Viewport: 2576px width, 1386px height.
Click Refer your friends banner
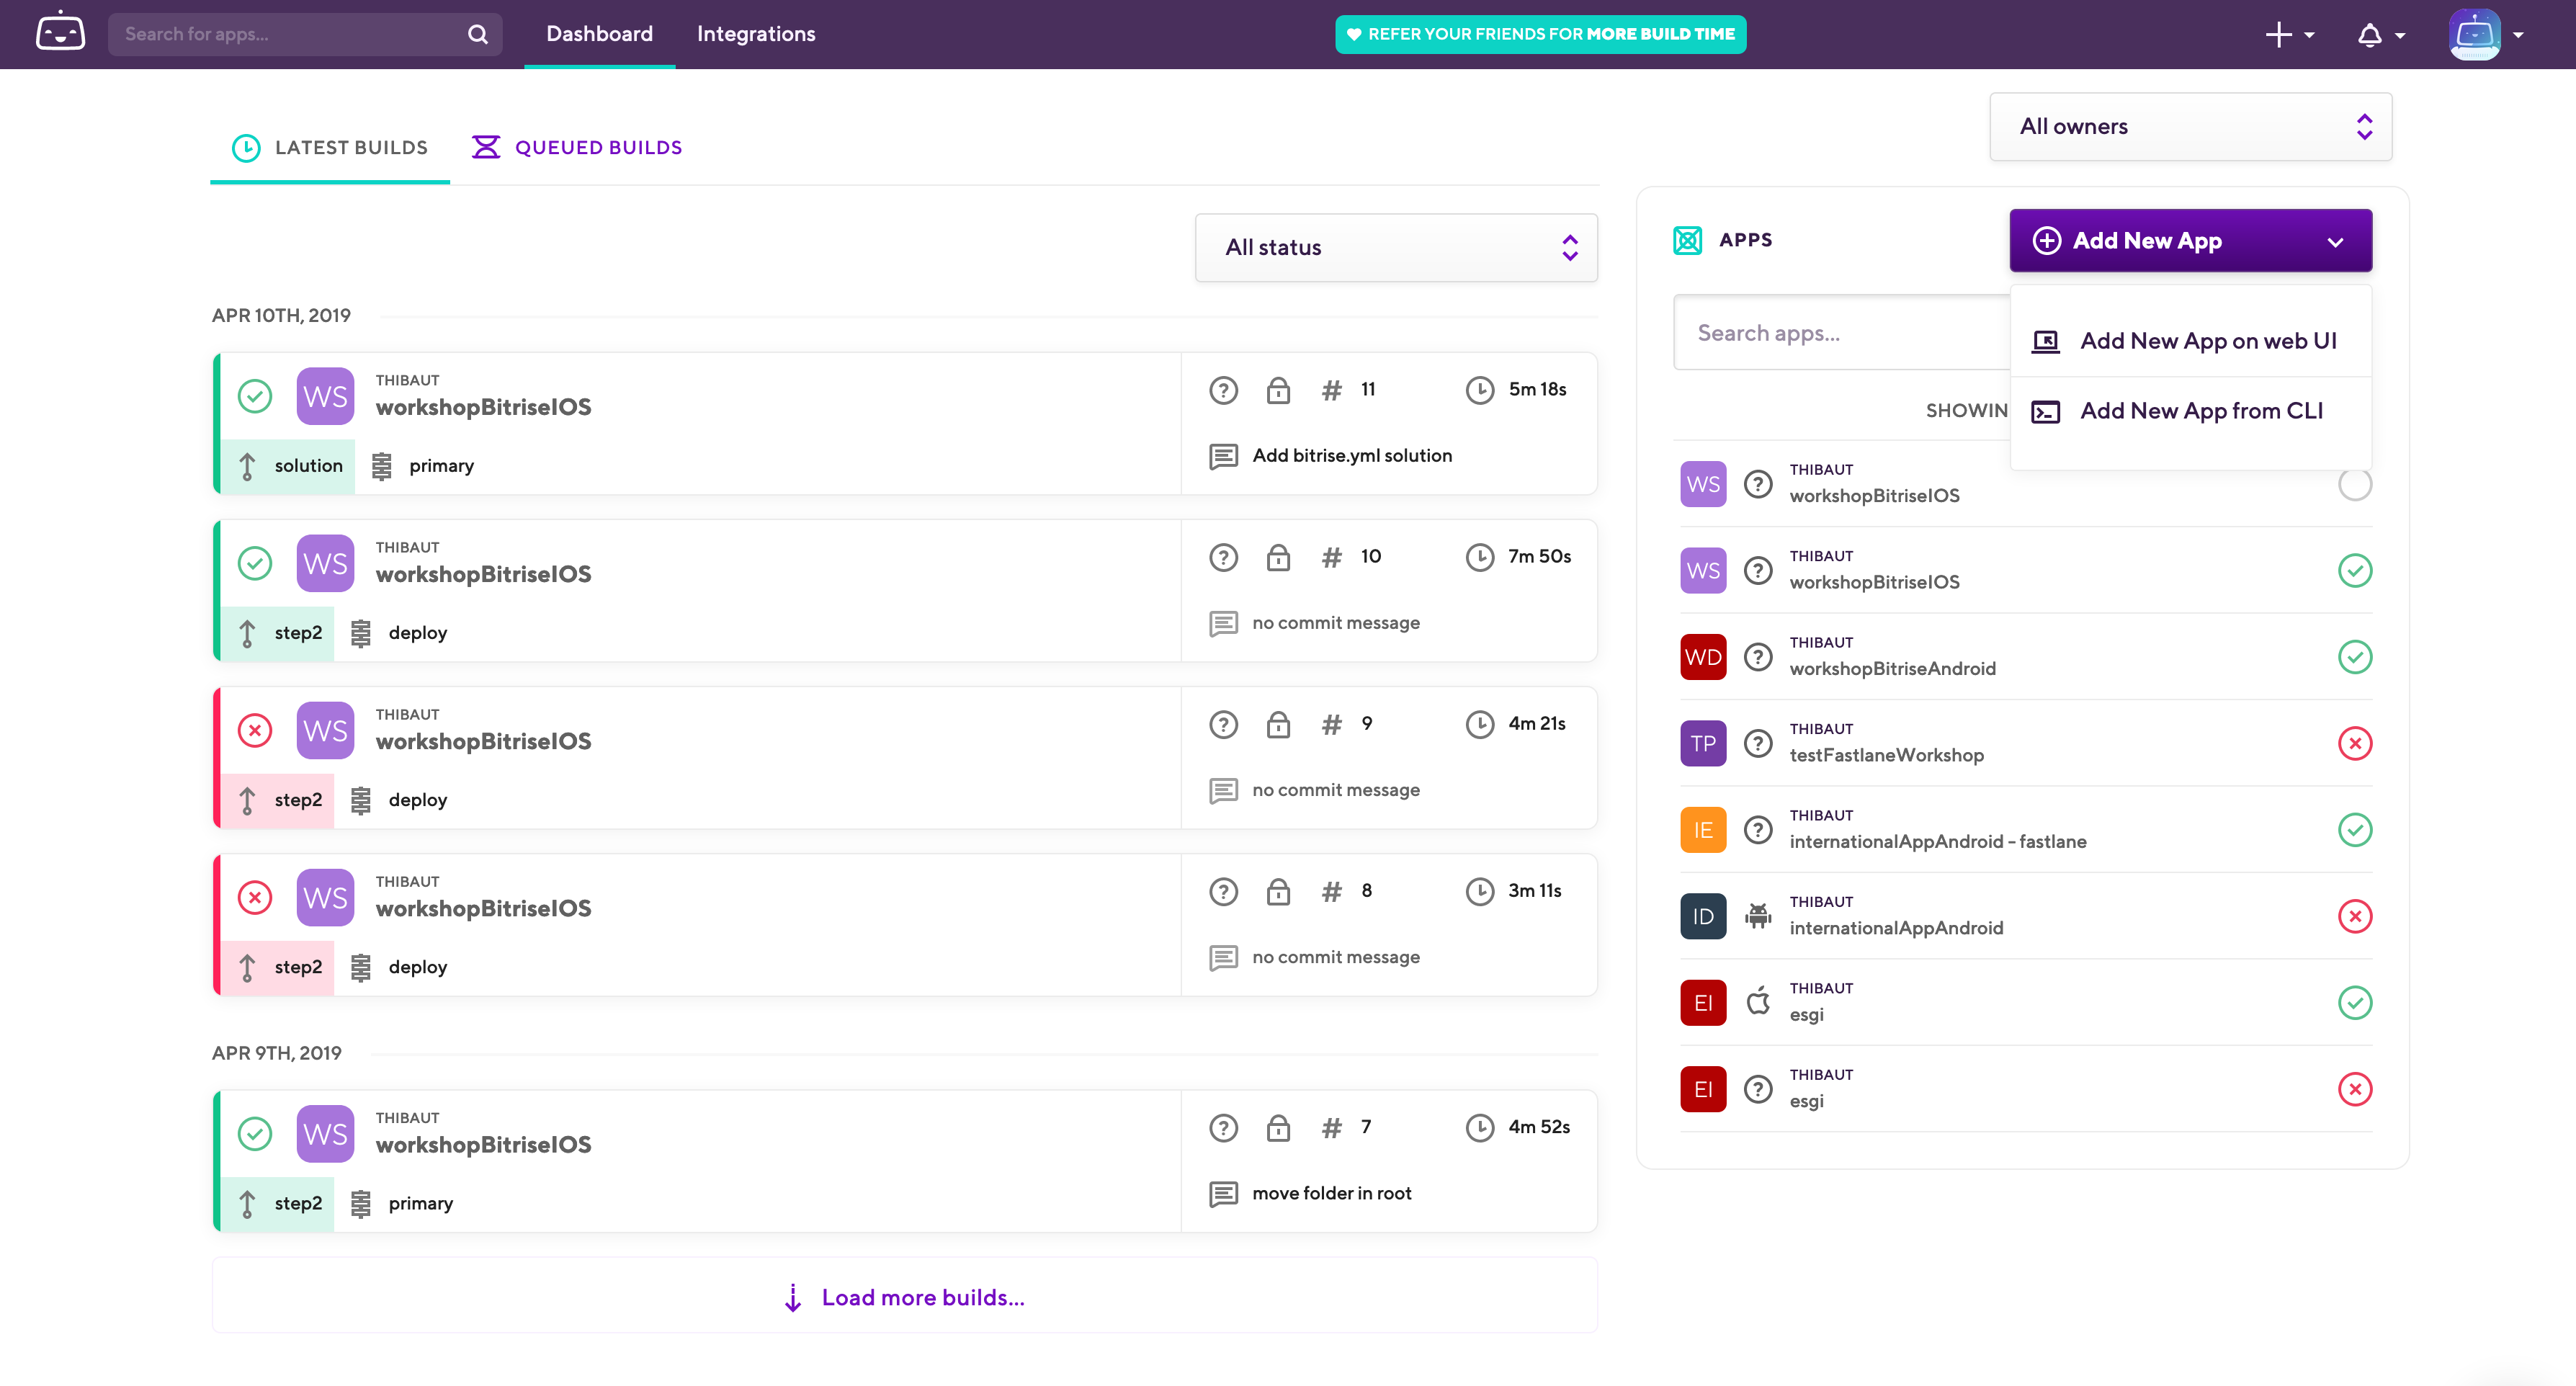1540,34
